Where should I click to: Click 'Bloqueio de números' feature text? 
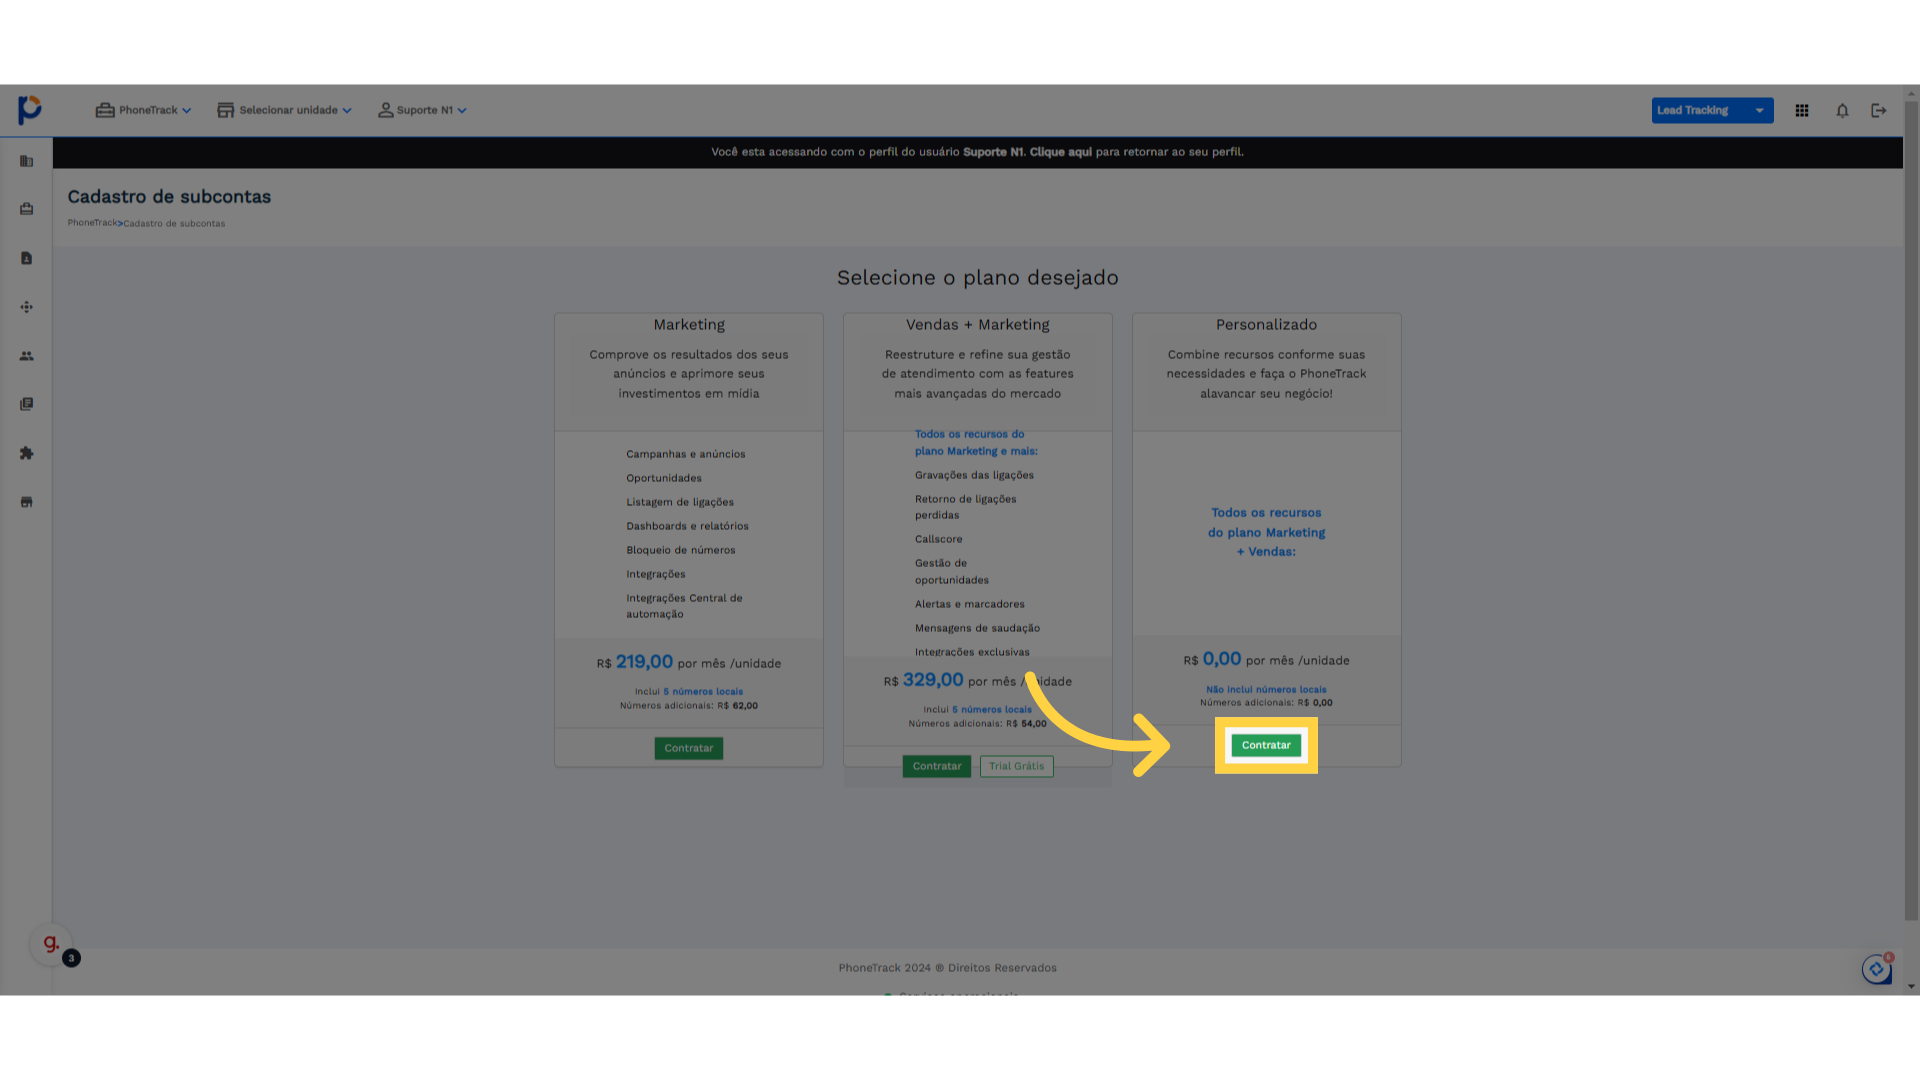(x=680, y=550)
